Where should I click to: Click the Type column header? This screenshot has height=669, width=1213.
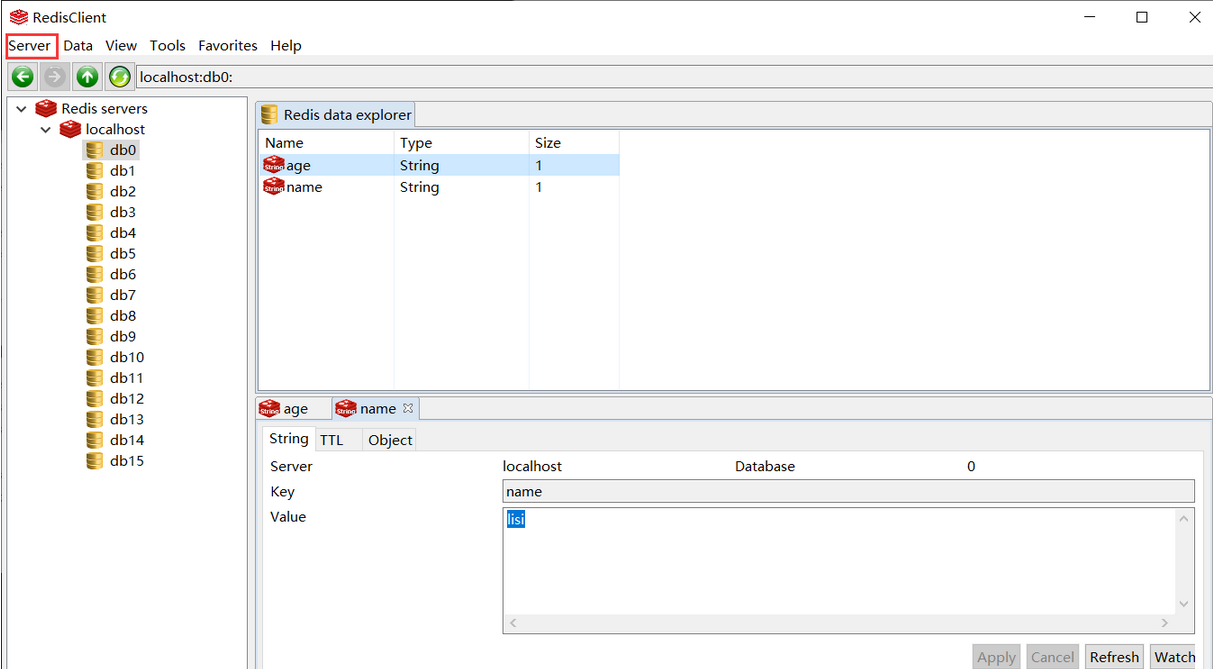coord(461,143)
